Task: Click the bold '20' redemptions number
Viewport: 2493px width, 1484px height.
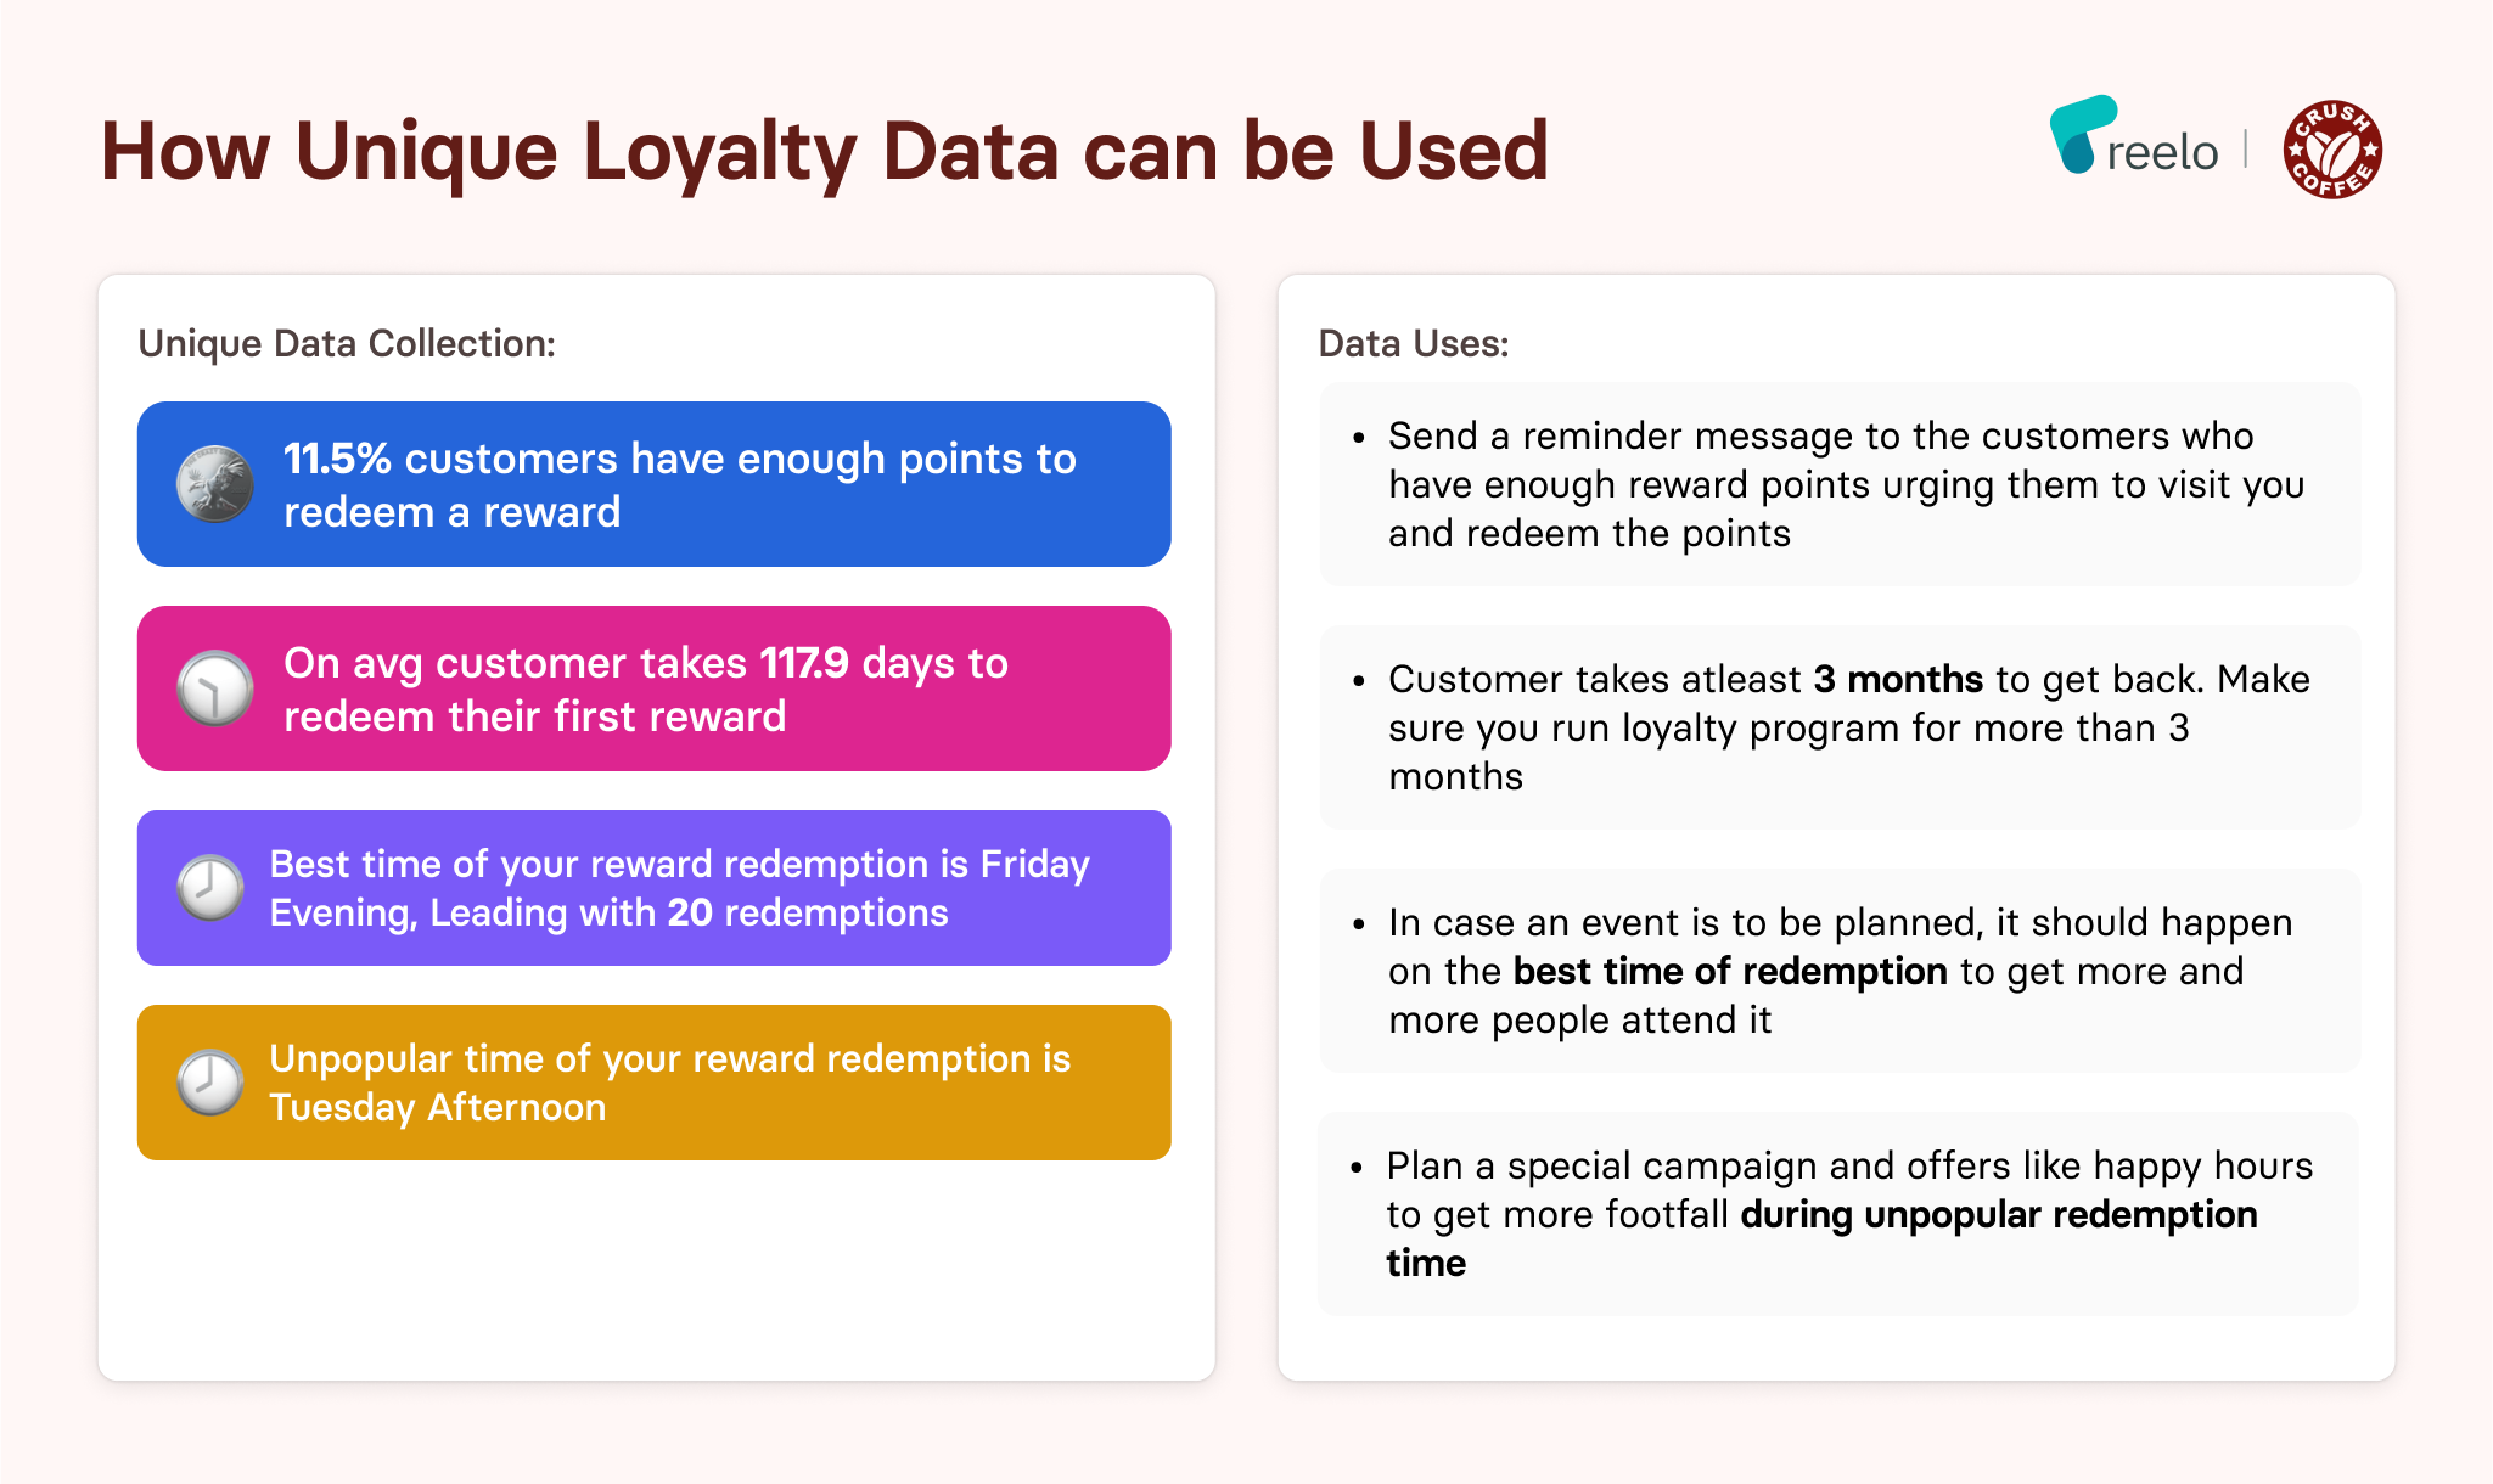Action: pyautogui.click(x=690, y=913)
